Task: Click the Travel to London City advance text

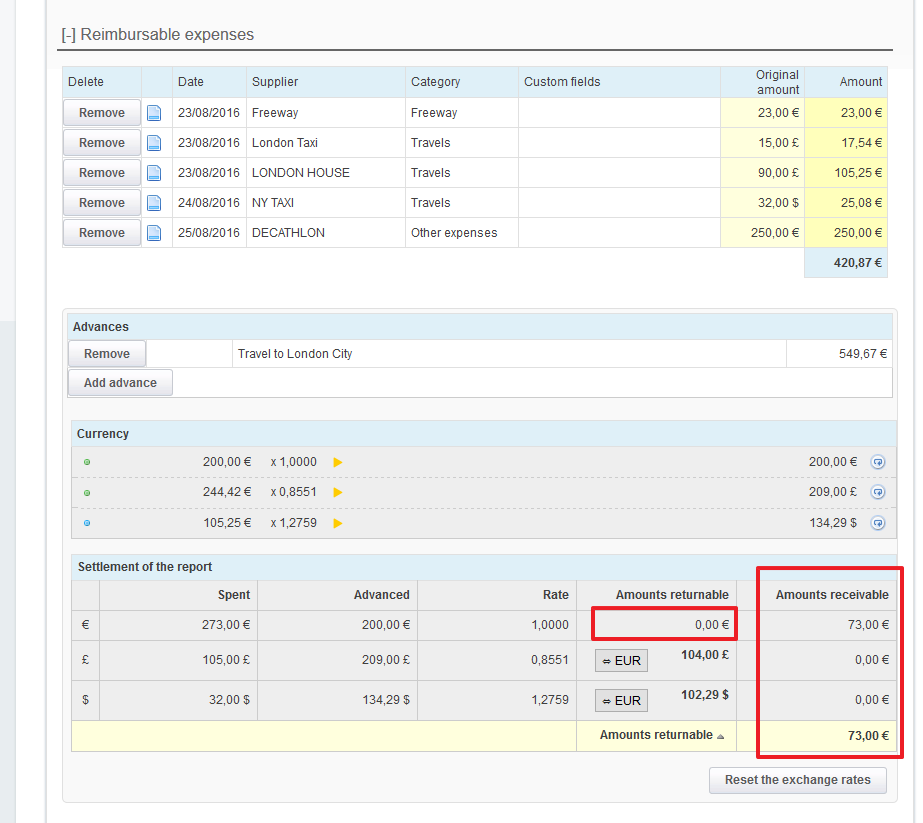Action: pos(295,354)
